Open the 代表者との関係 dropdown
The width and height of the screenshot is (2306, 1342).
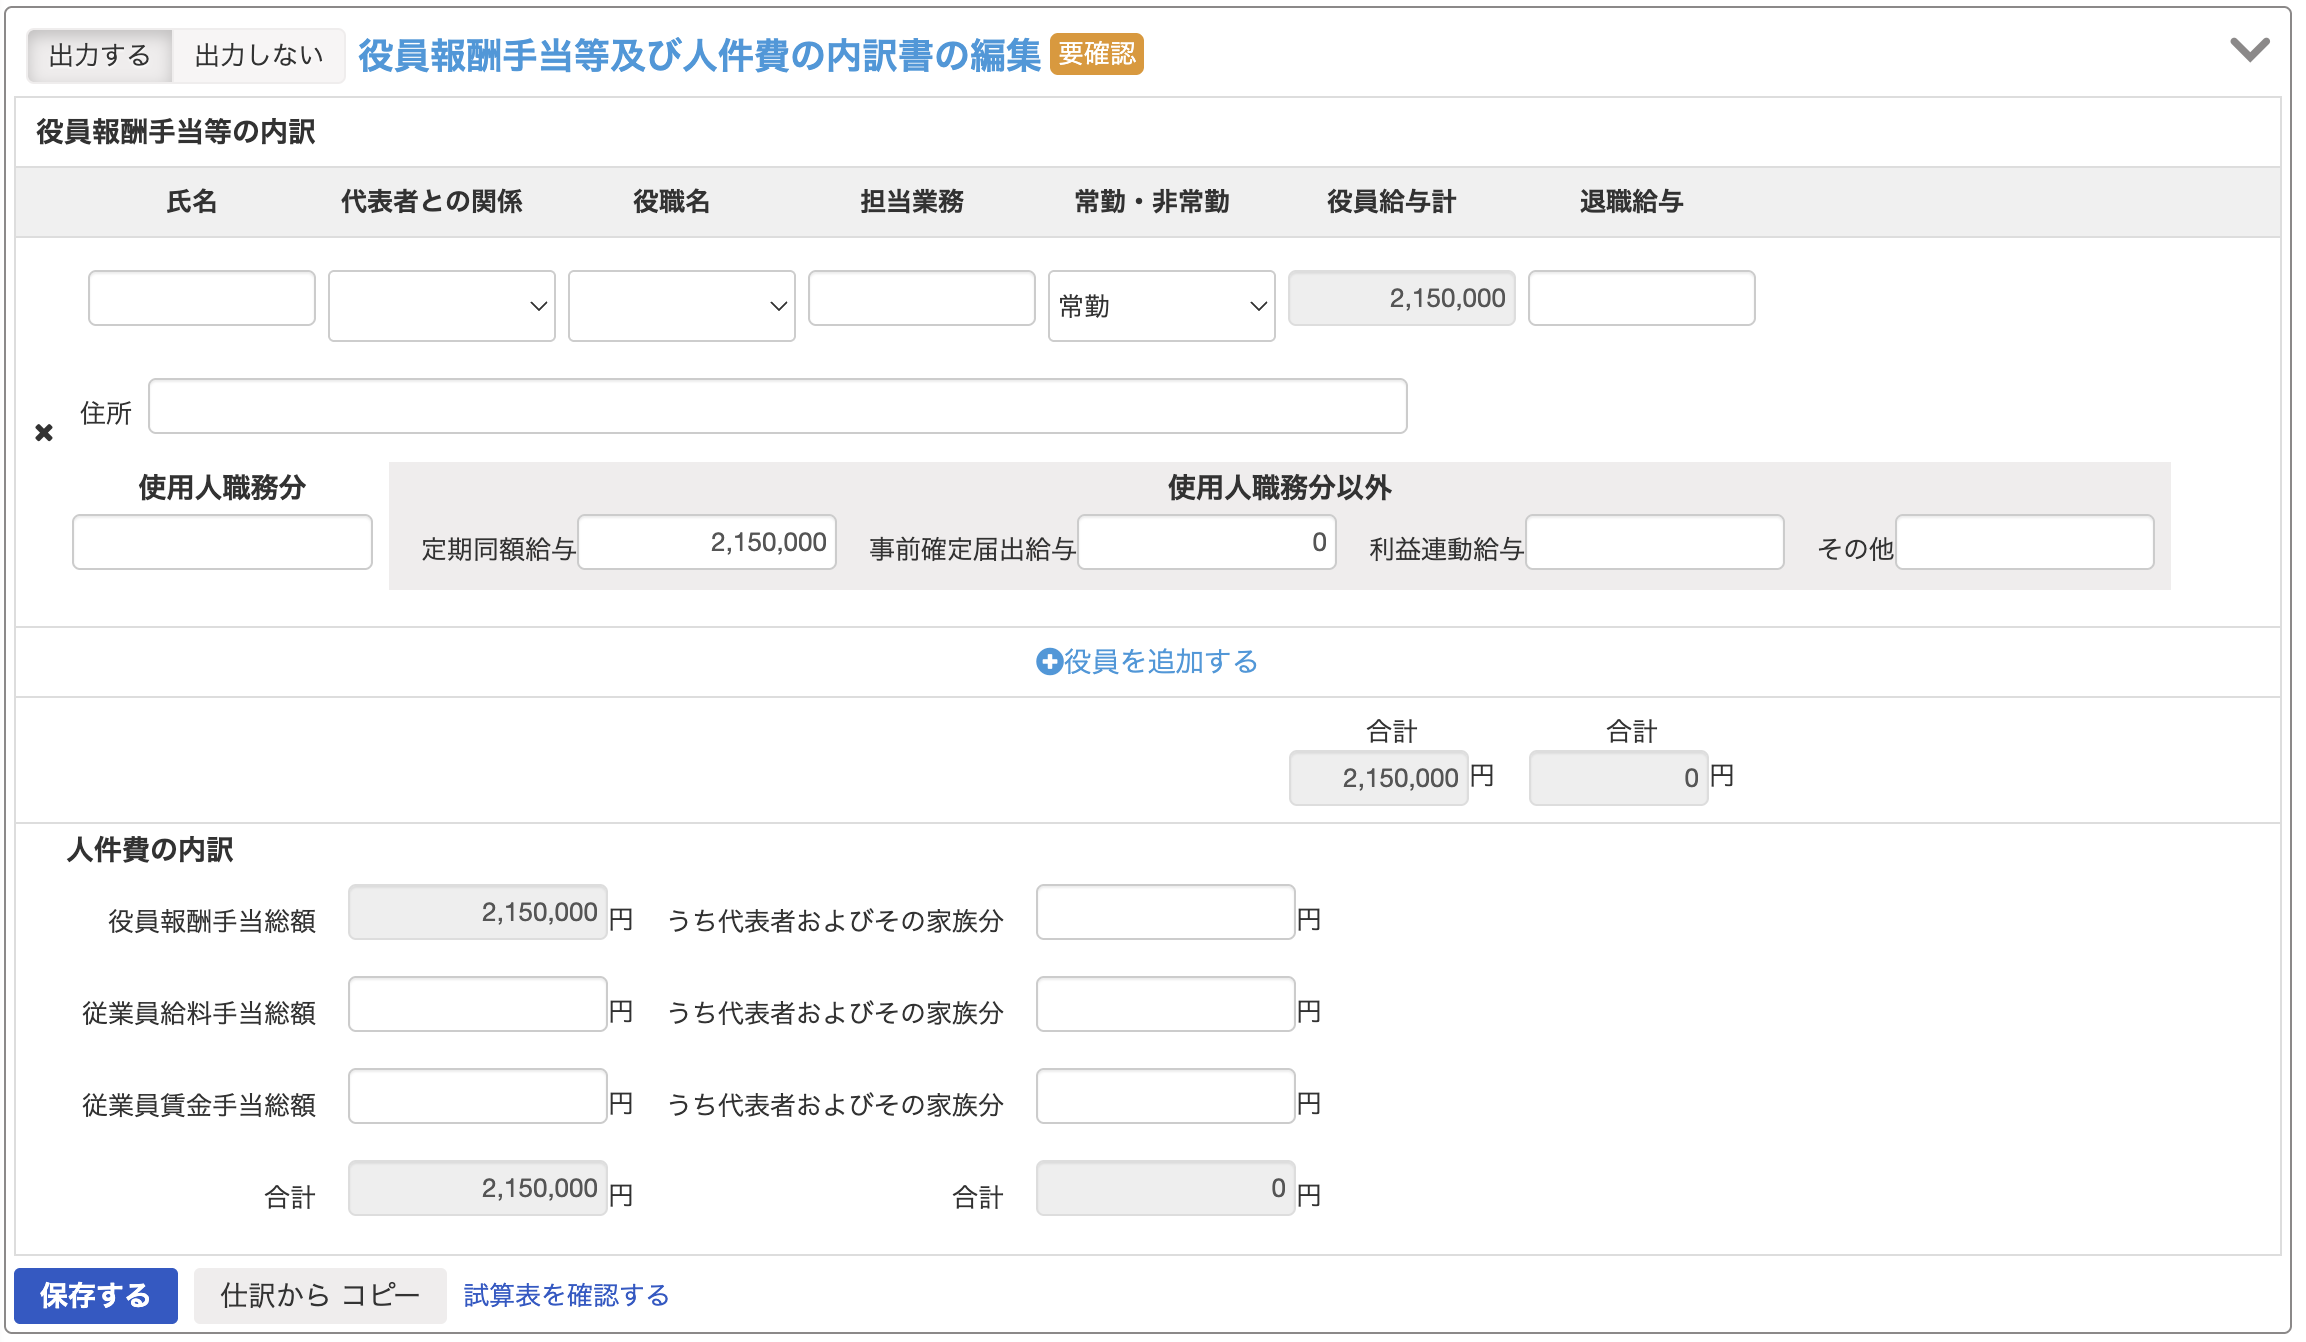click(441, 306)
